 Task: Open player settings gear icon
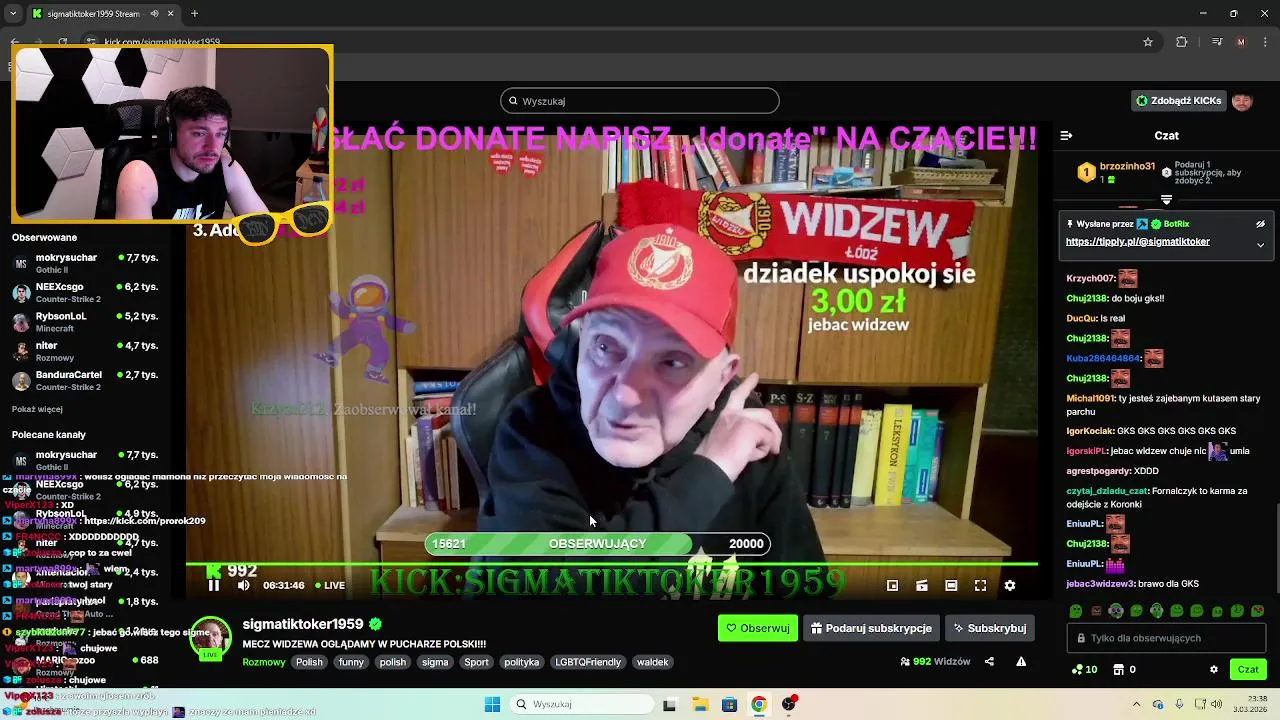pos(1010,586)
